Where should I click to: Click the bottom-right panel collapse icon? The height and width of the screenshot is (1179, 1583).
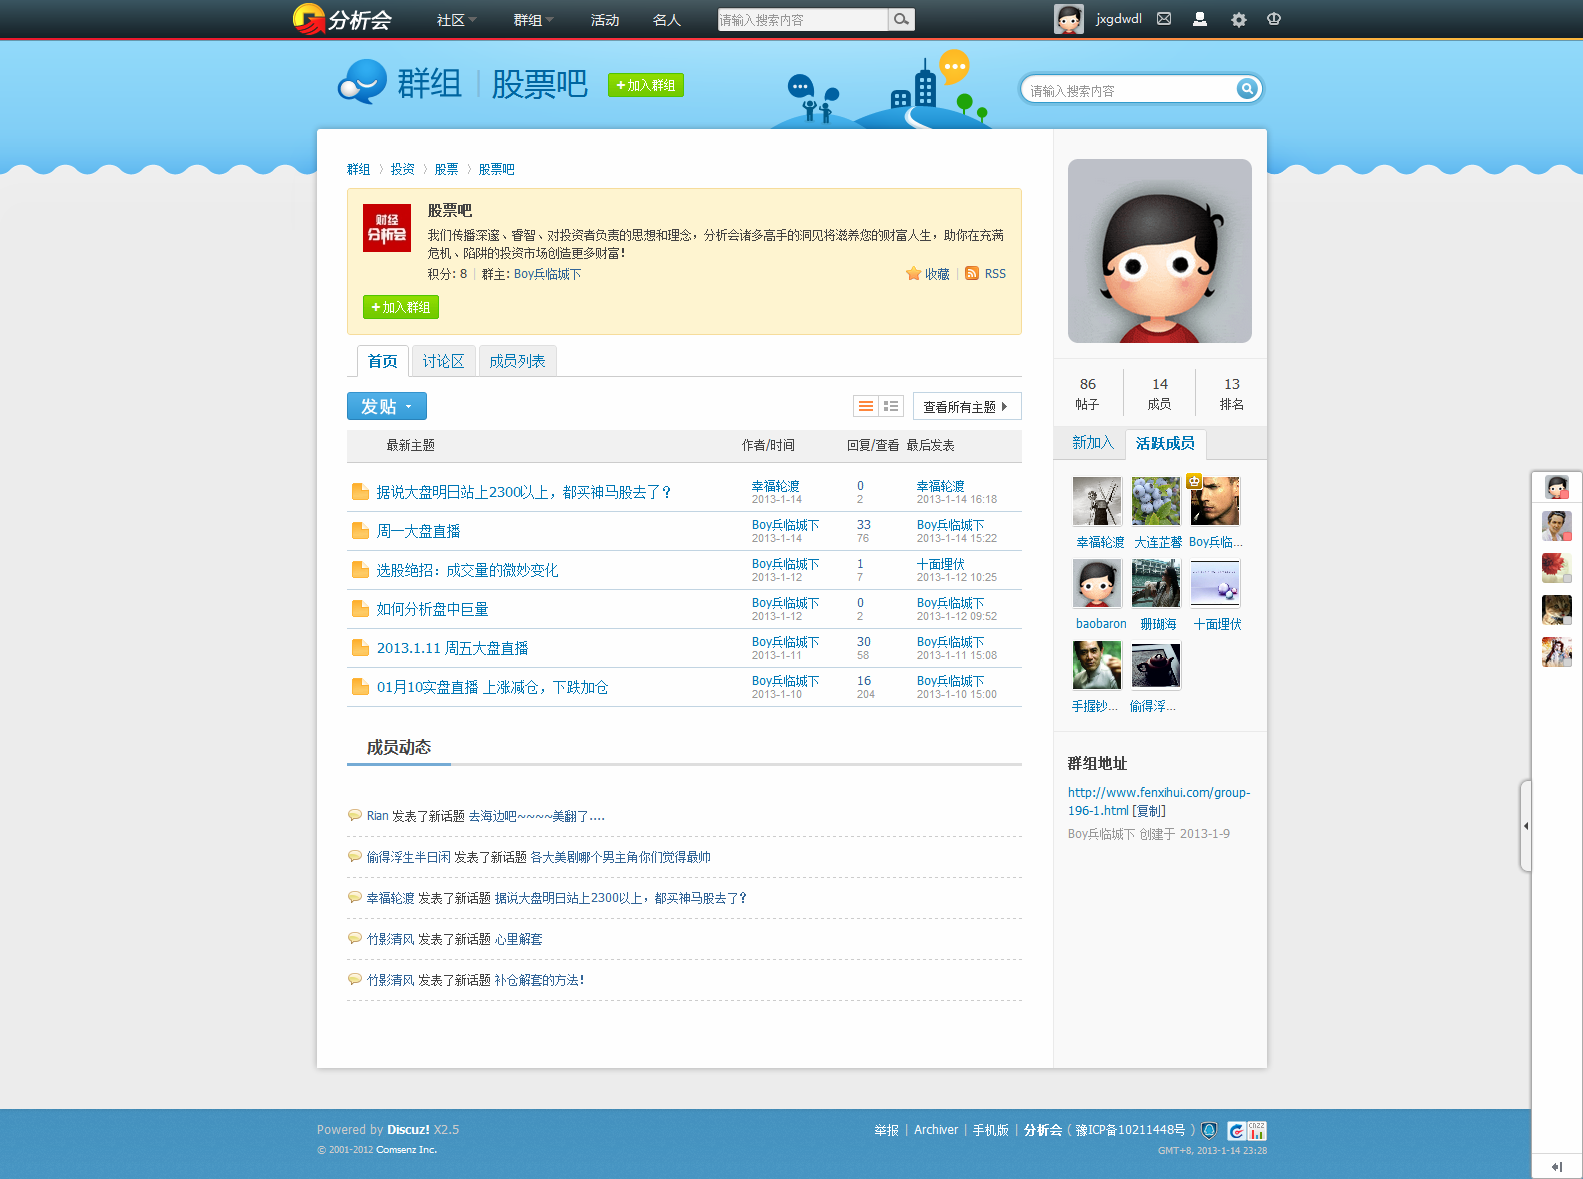click(x=1557, y=1166)
